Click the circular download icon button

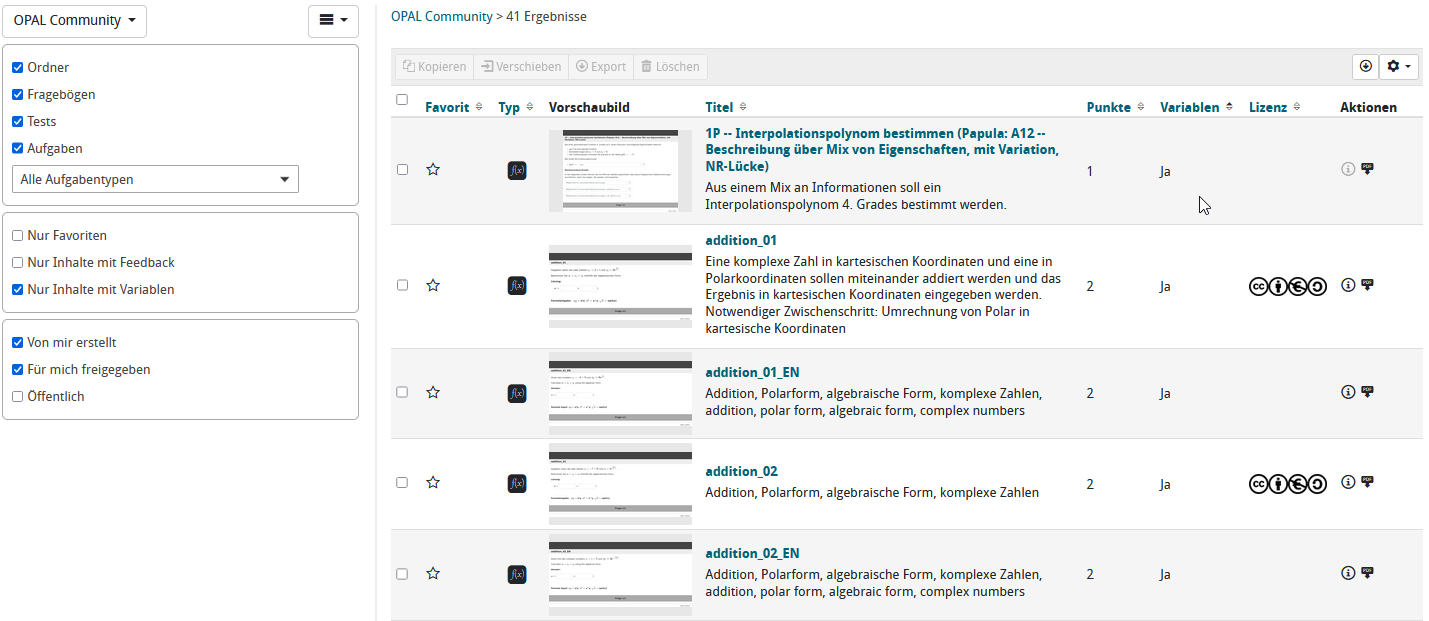click(1365, 66)
